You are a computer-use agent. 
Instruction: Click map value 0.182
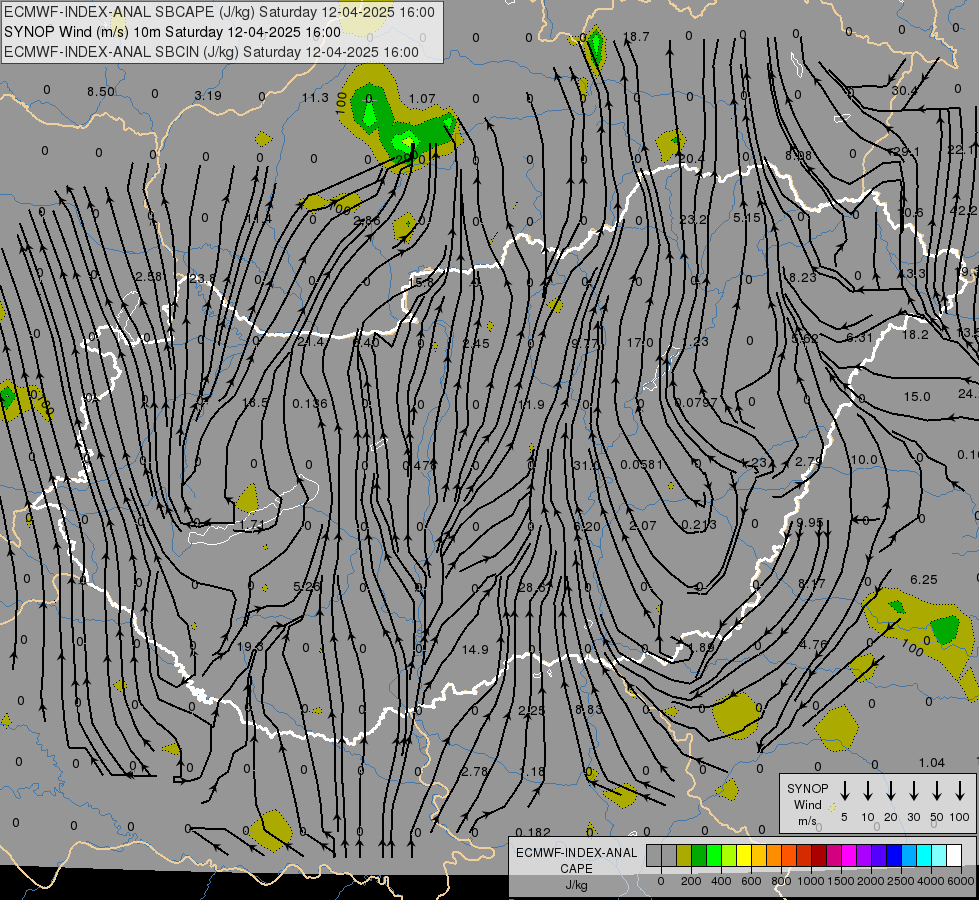pyautogui.click(x=533, y=832)
